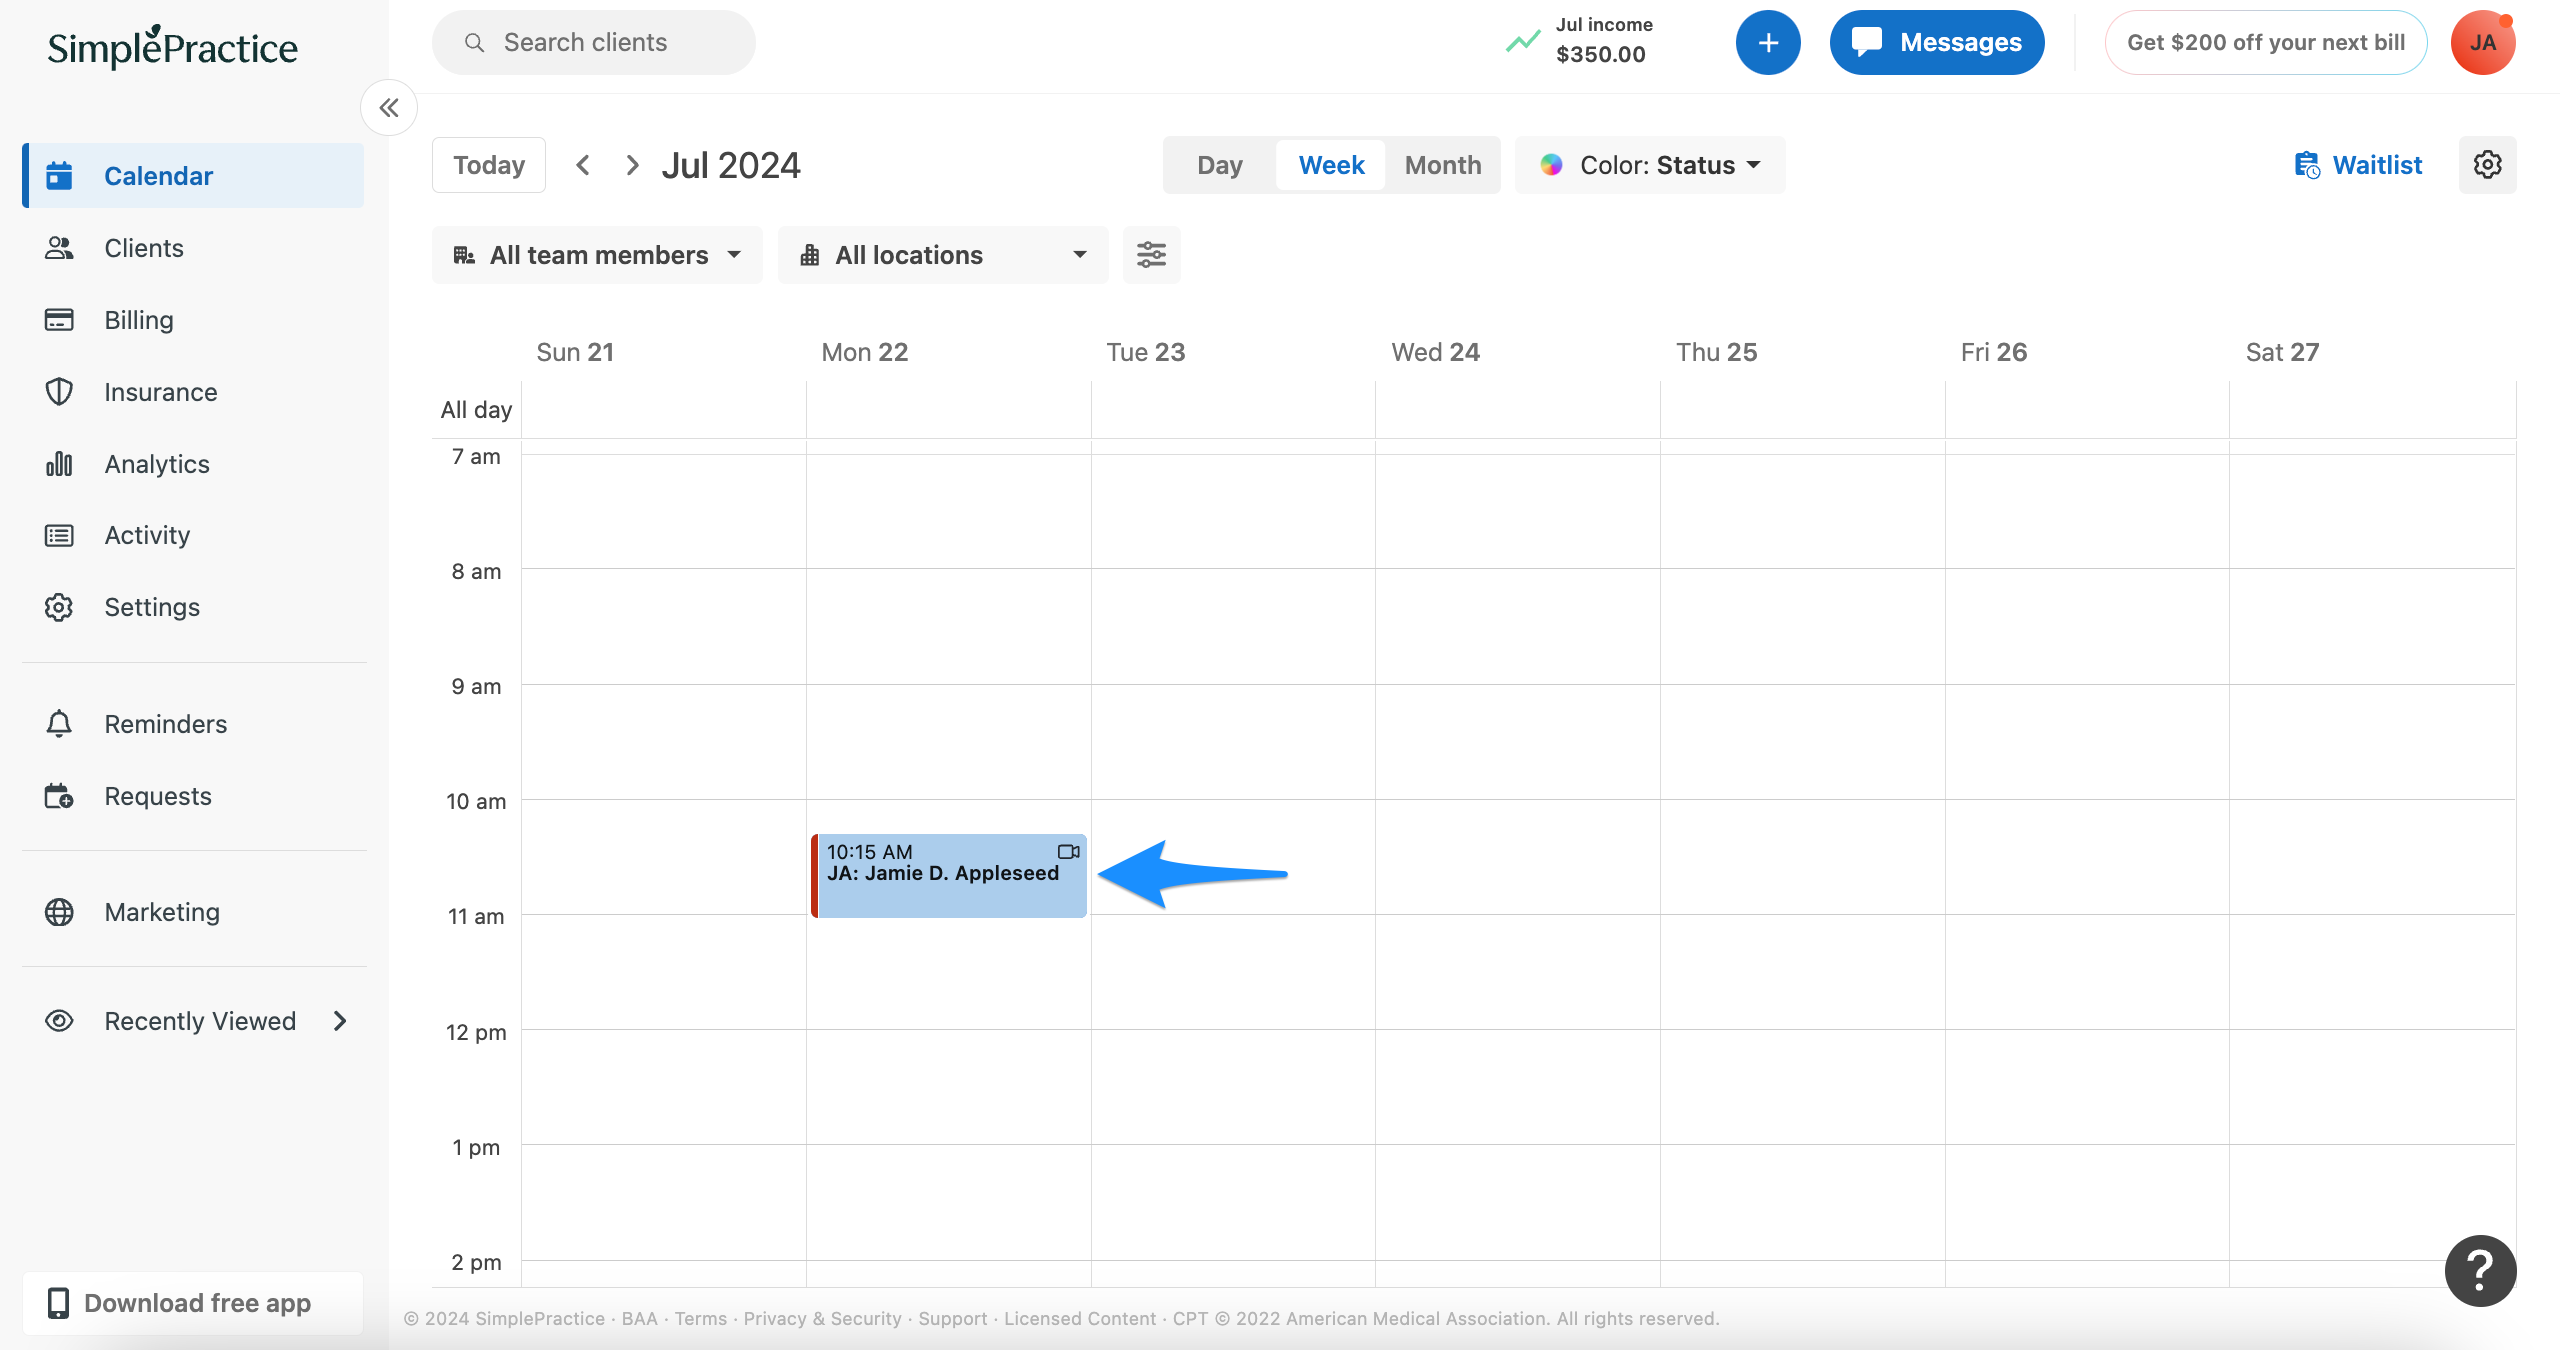The image size is (2560, 1350).
Task: Open the Messages button
Action: coord(1937,43)
